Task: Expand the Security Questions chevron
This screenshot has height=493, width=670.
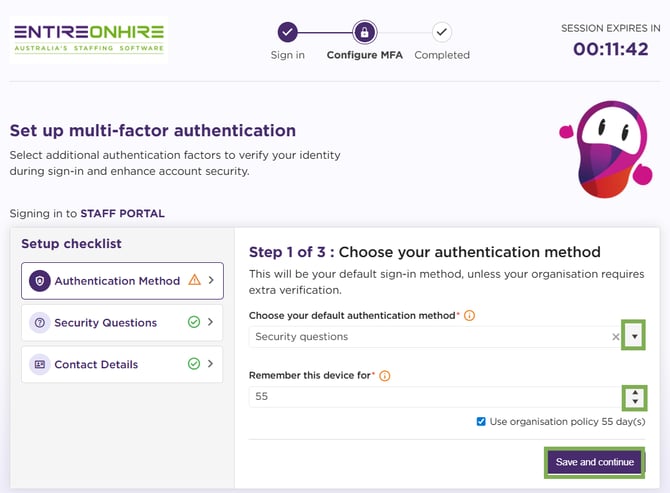Action: pos(211,323)
